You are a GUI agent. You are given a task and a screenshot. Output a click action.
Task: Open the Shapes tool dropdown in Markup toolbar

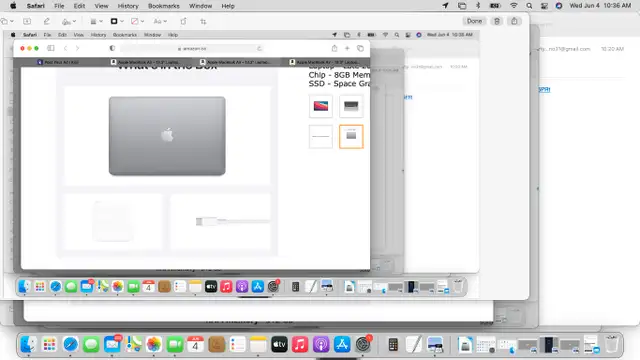coord(7,21)
